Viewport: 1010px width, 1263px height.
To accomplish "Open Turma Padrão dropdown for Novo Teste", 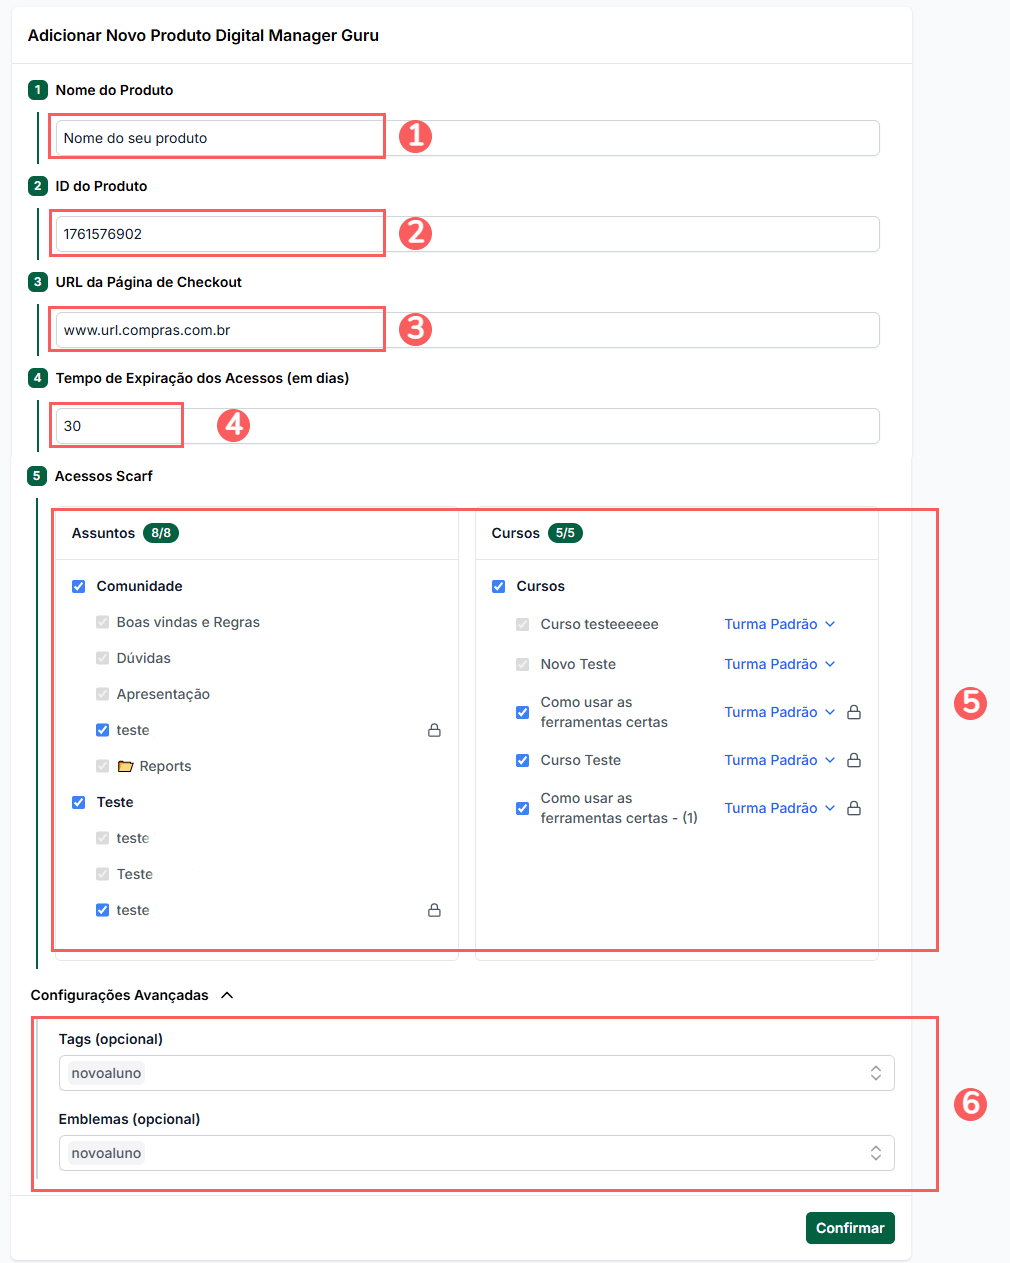I will (779, 664).
